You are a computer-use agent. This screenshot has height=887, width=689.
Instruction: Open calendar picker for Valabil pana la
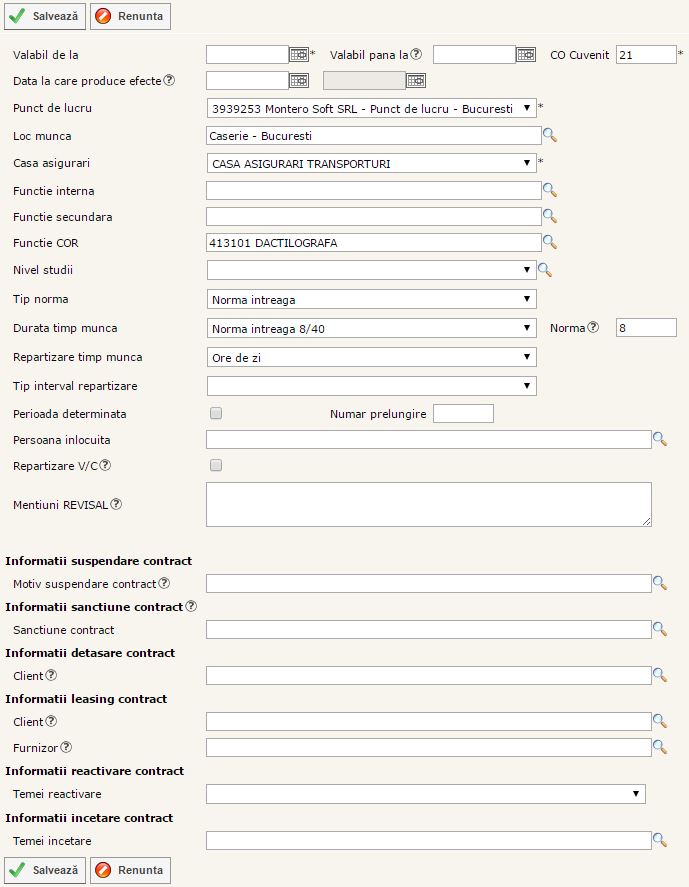(526, 54)
